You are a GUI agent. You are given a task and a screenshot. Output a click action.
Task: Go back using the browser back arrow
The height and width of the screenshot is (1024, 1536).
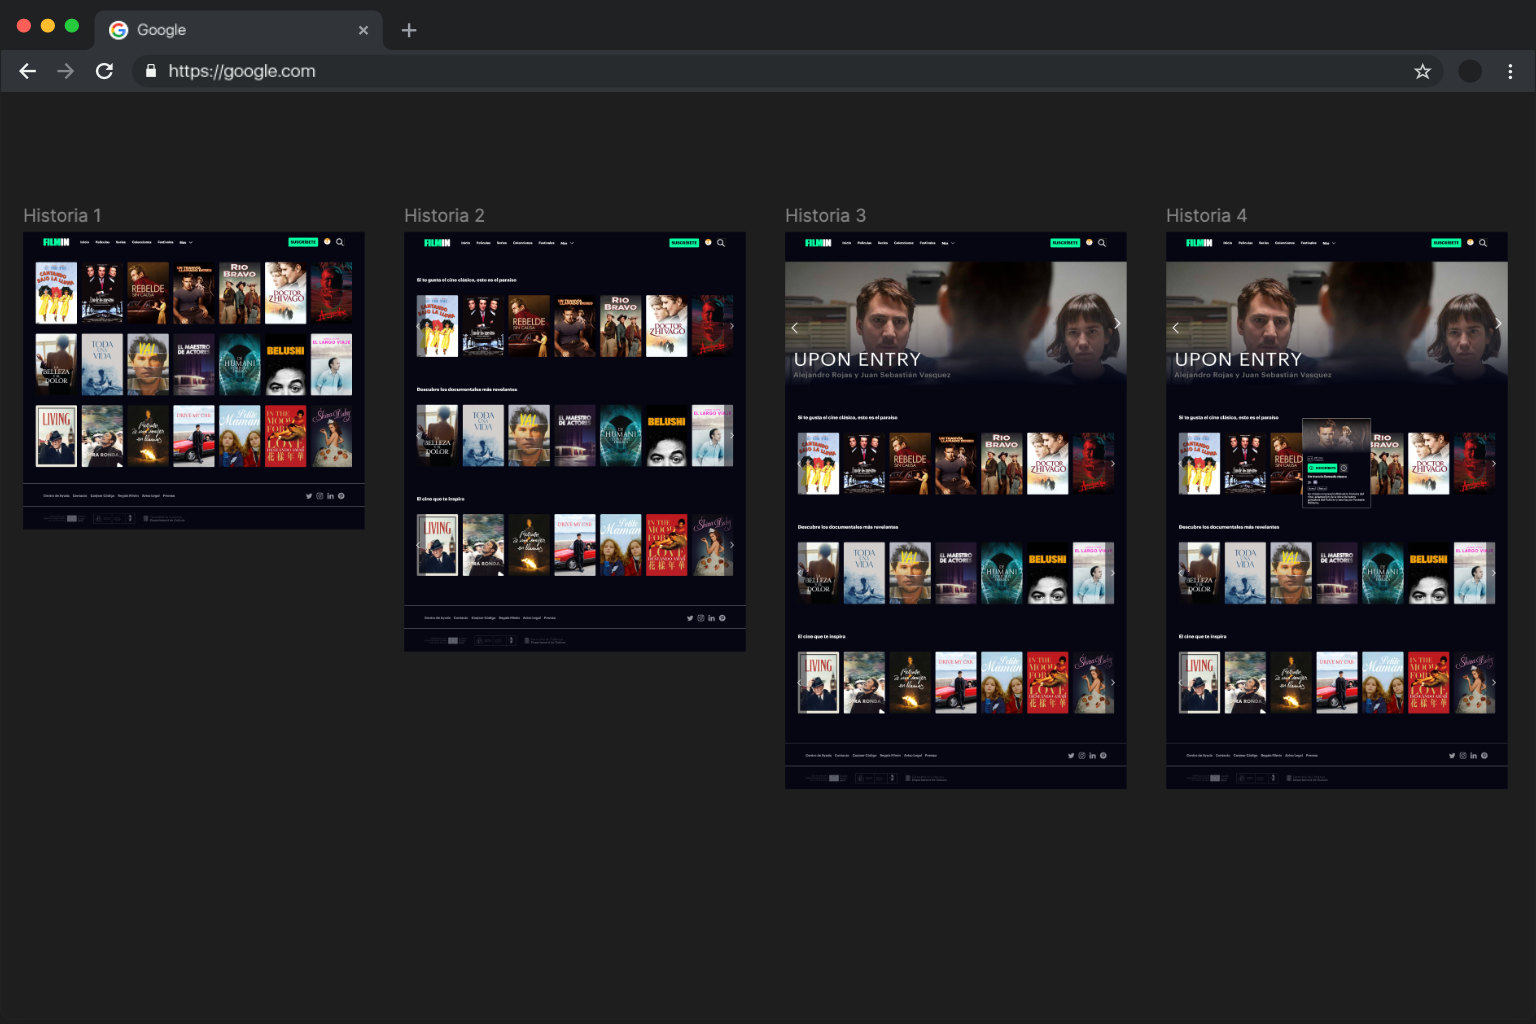[28, 71]
